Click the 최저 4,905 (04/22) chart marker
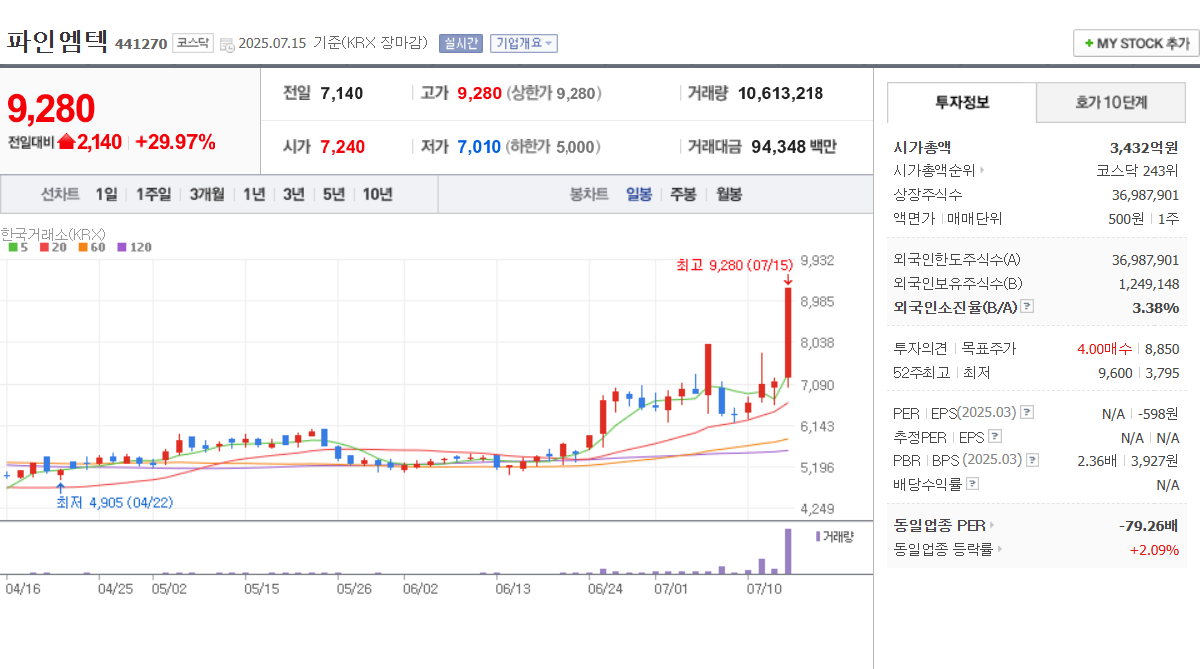Screen dimensions: 1201x669 pyautogui.click(x=115, y=502)
